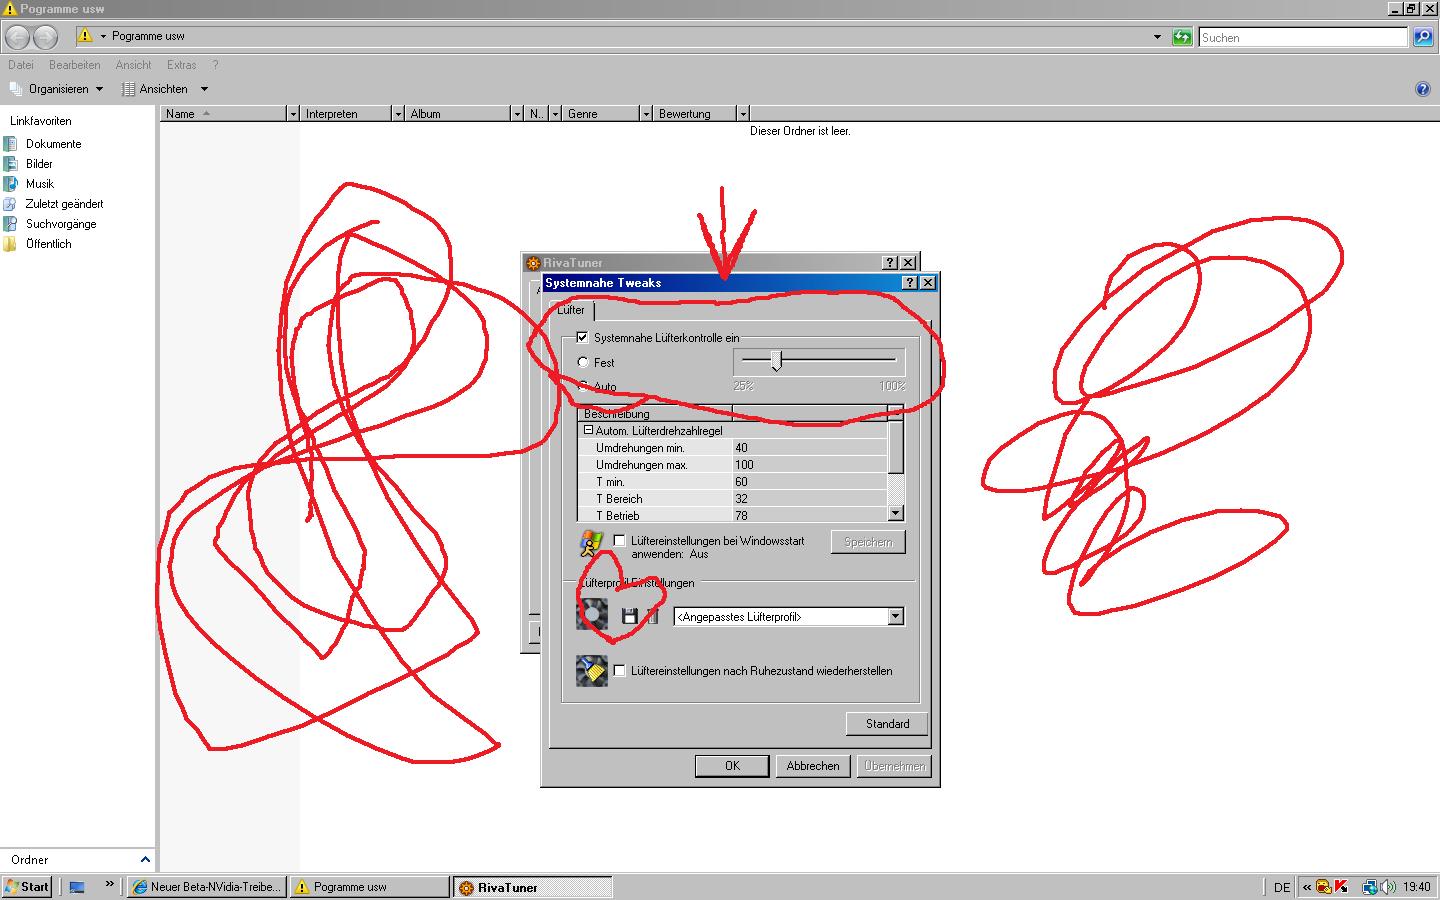Open the Dokumente favorite link
Viewport: 1440px width, 900px height.
[53, 144]
